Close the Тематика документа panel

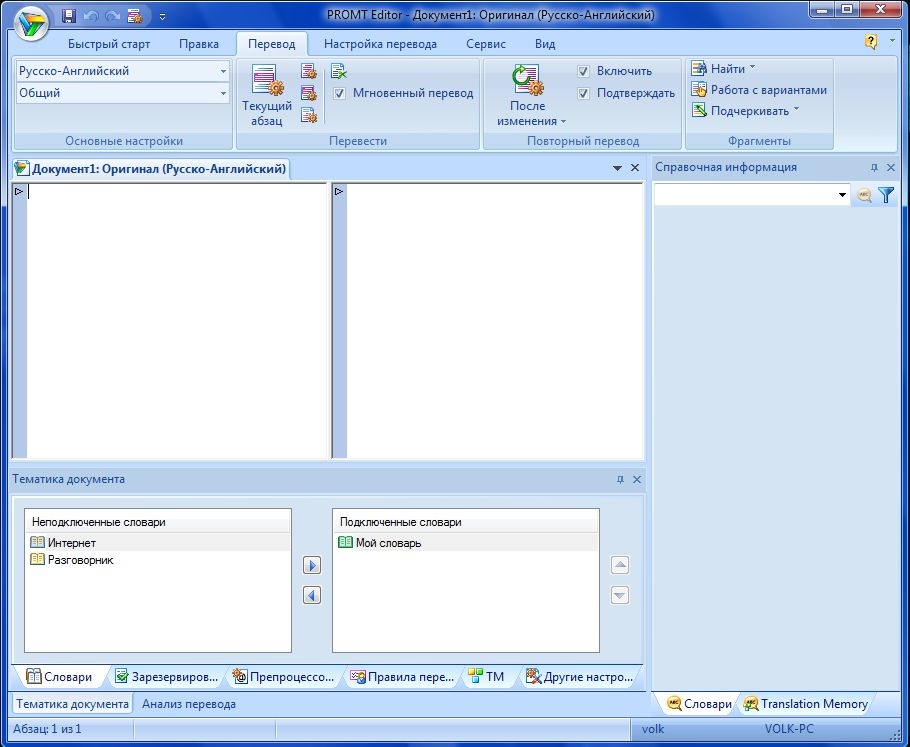[637, 479]
